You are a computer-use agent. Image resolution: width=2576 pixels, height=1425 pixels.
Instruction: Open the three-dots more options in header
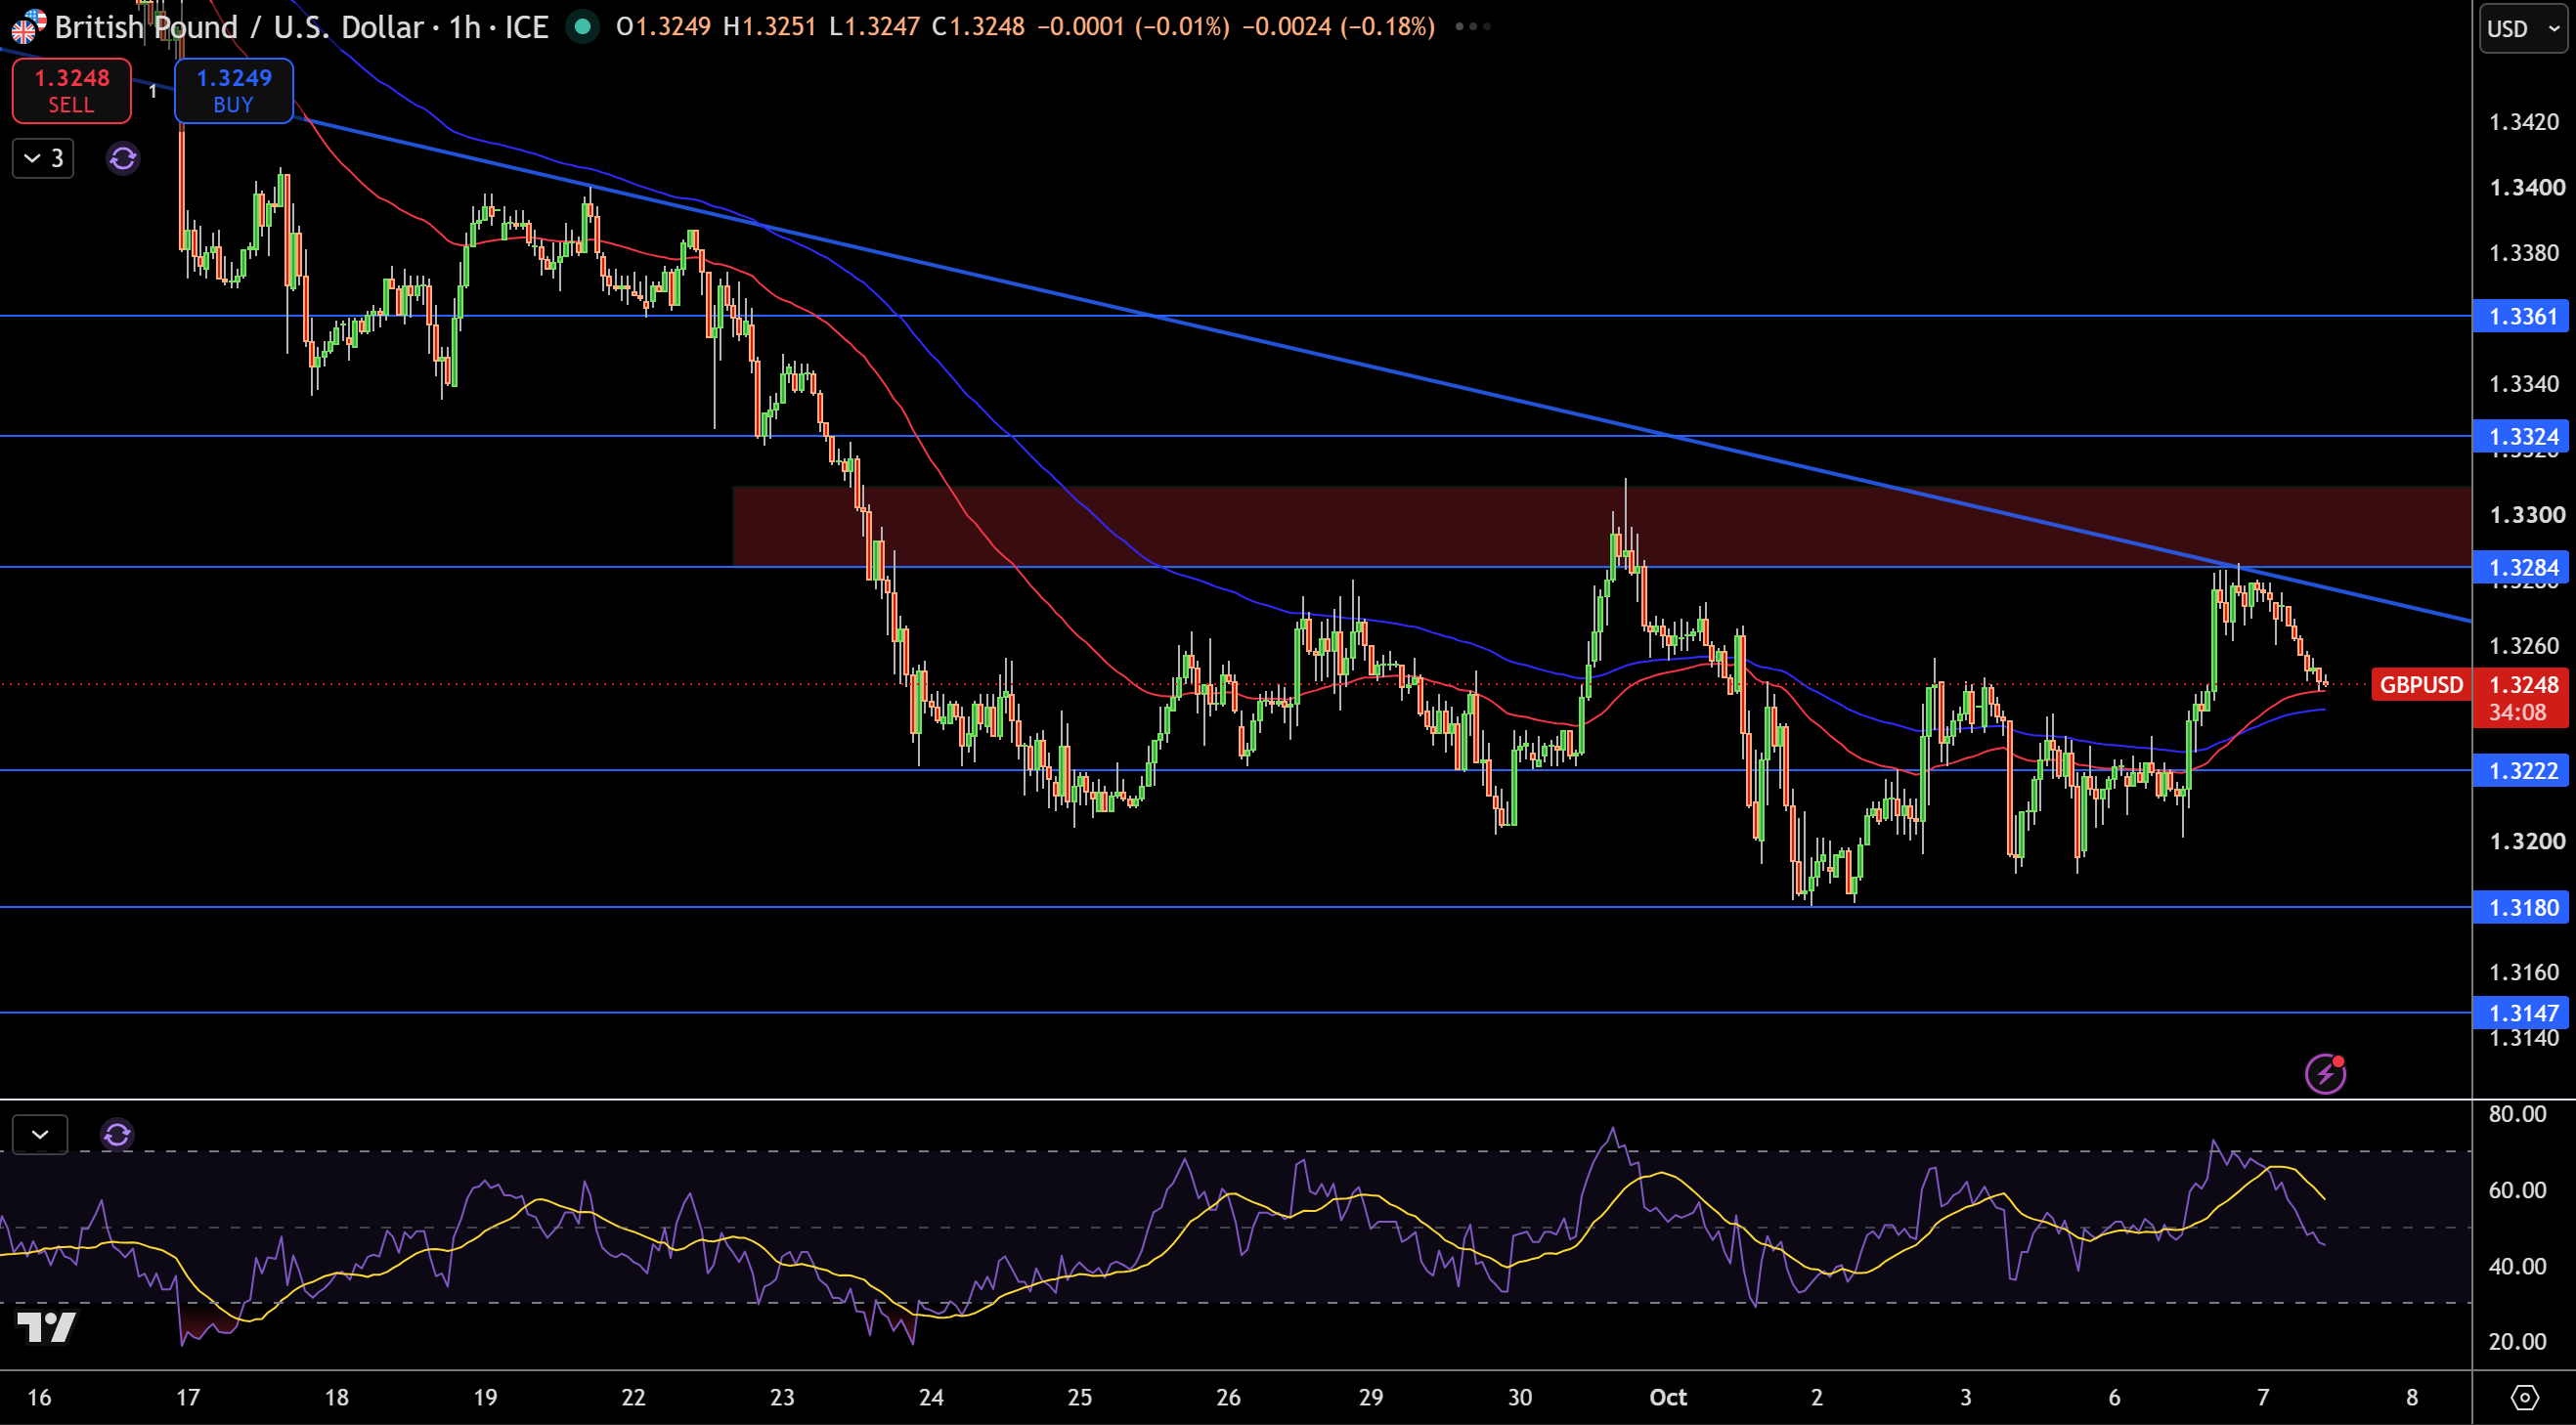click(x=1472, y=27)
